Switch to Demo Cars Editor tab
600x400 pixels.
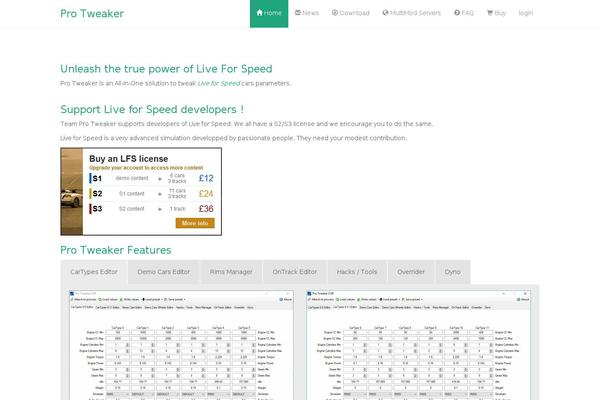coord(163,272)
